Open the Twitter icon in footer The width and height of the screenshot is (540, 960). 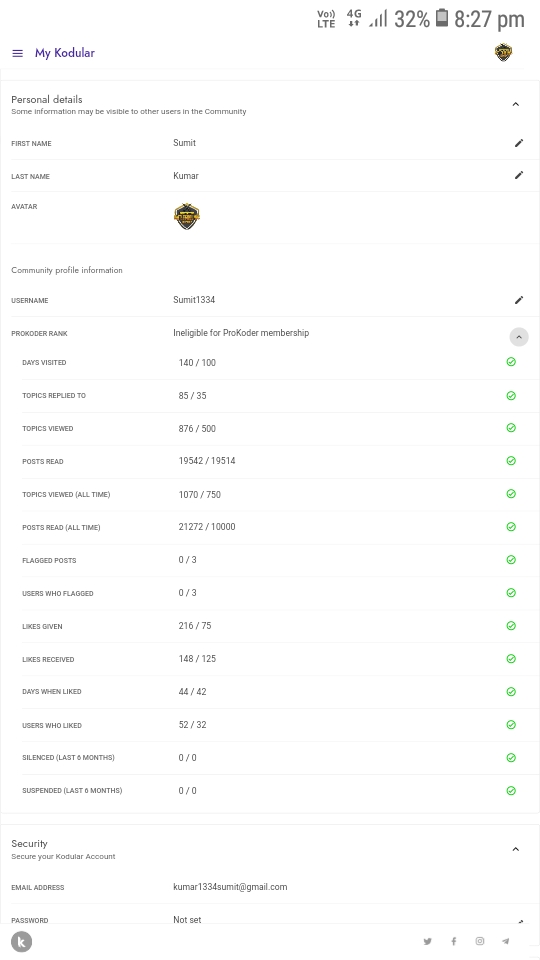[427, 941]
